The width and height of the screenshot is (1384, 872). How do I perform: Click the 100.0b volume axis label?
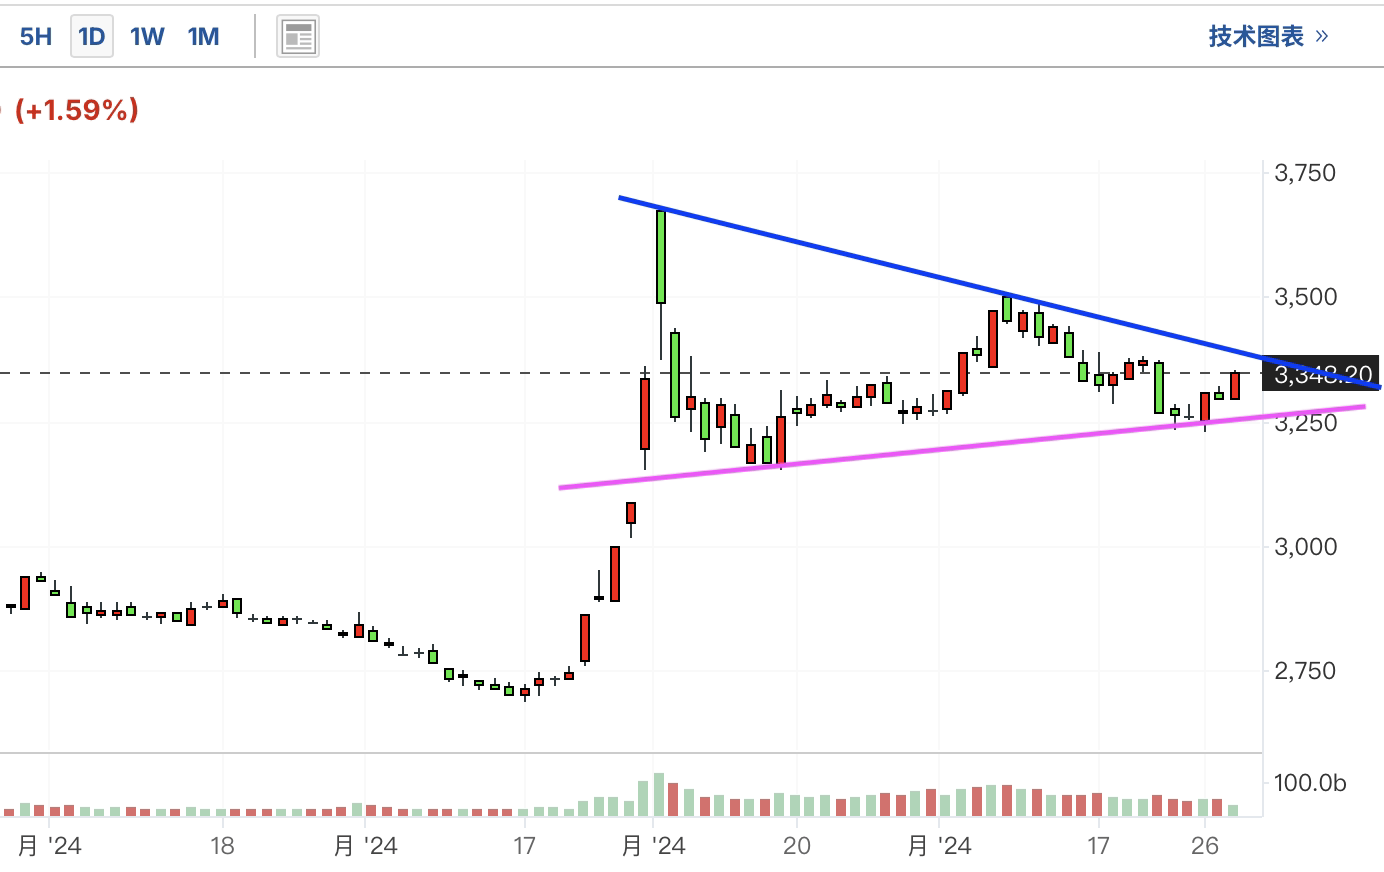click(1310, 782)
